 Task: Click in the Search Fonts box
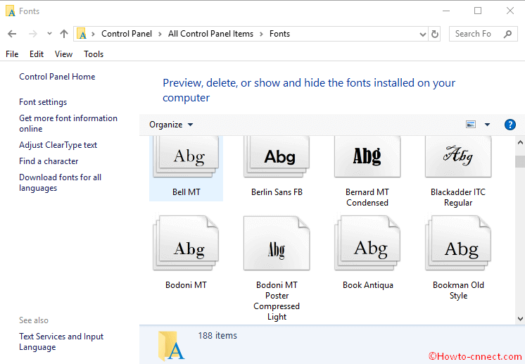click(483, 34)
